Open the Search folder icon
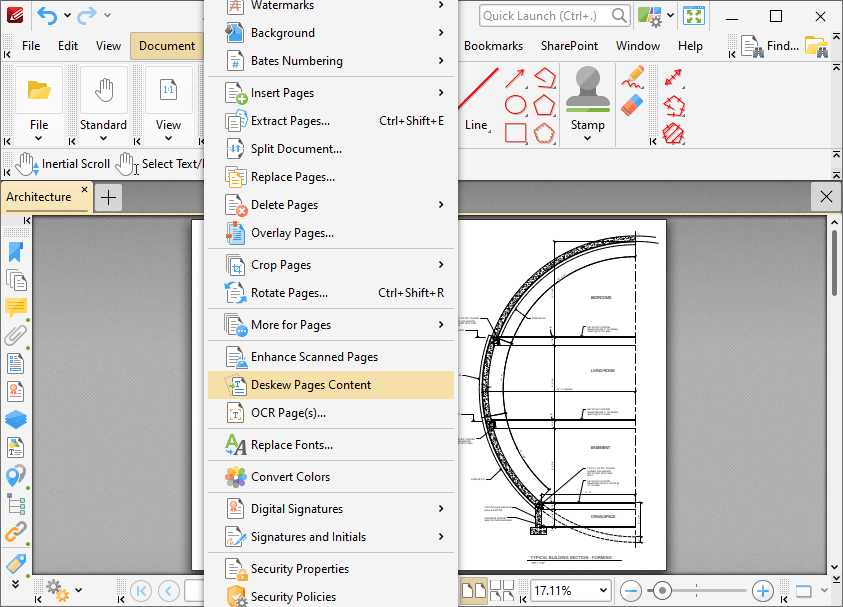 click(x=816, y=46)
